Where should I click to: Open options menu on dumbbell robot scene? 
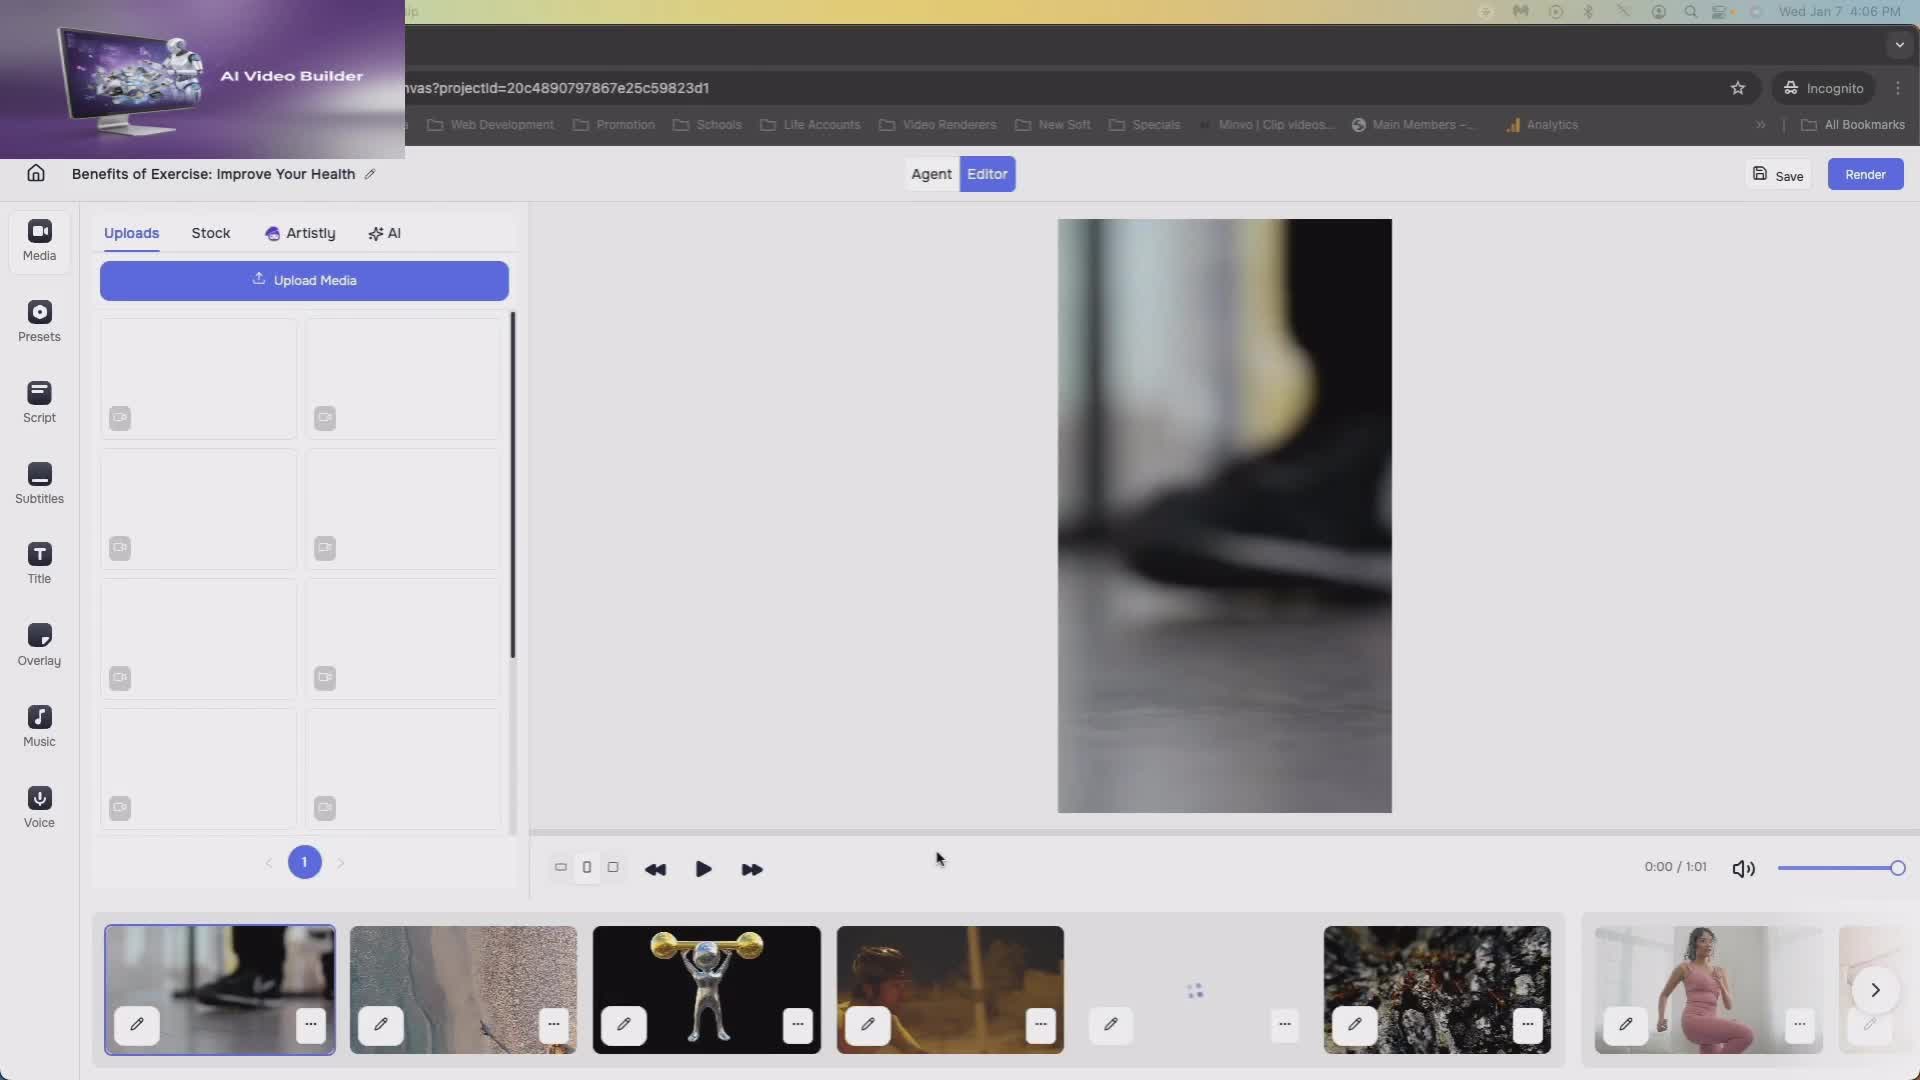797,1024
